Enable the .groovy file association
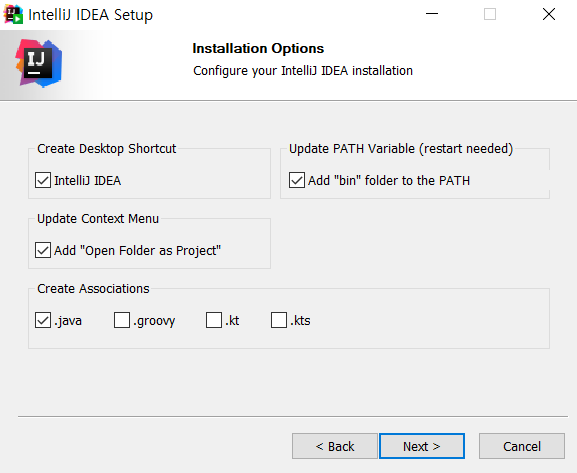Image resolution: width=577 pixels, height=473 pixels. click(122, 320)
